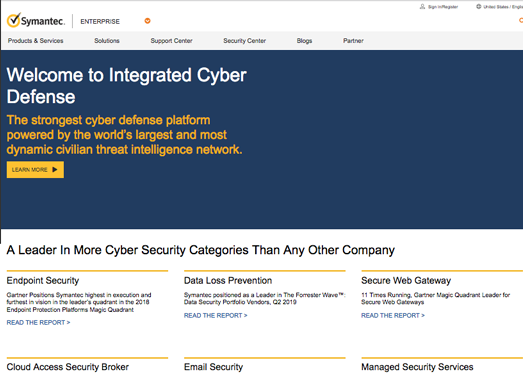The image size is (523, 375).
Task: Click 'A Leader In More Cyber Security Categories' heading
Action: point(200,250)
